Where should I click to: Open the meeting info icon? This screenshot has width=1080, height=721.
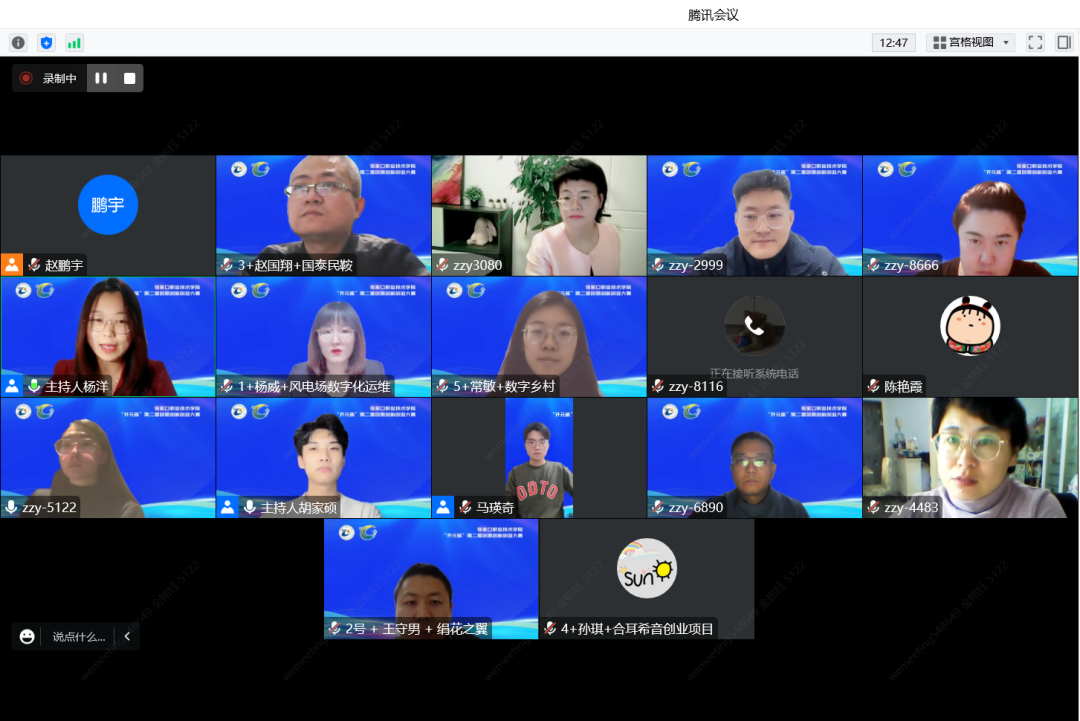[x=18, y=42]
